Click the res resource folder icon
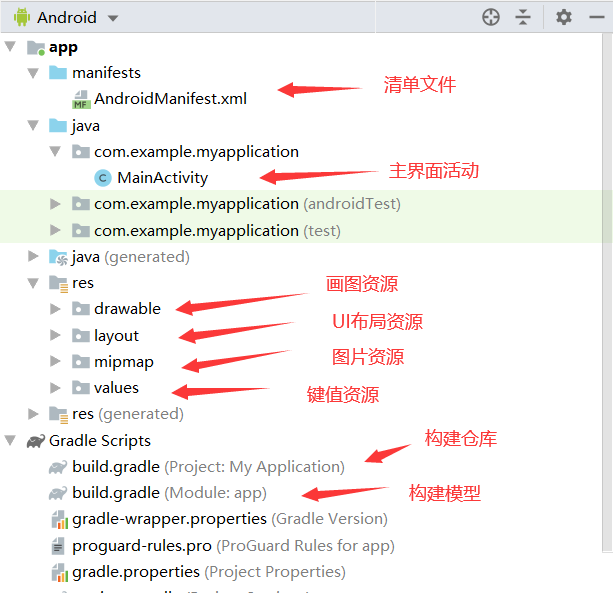Screen dimensions: 613x593 [59, 284]
